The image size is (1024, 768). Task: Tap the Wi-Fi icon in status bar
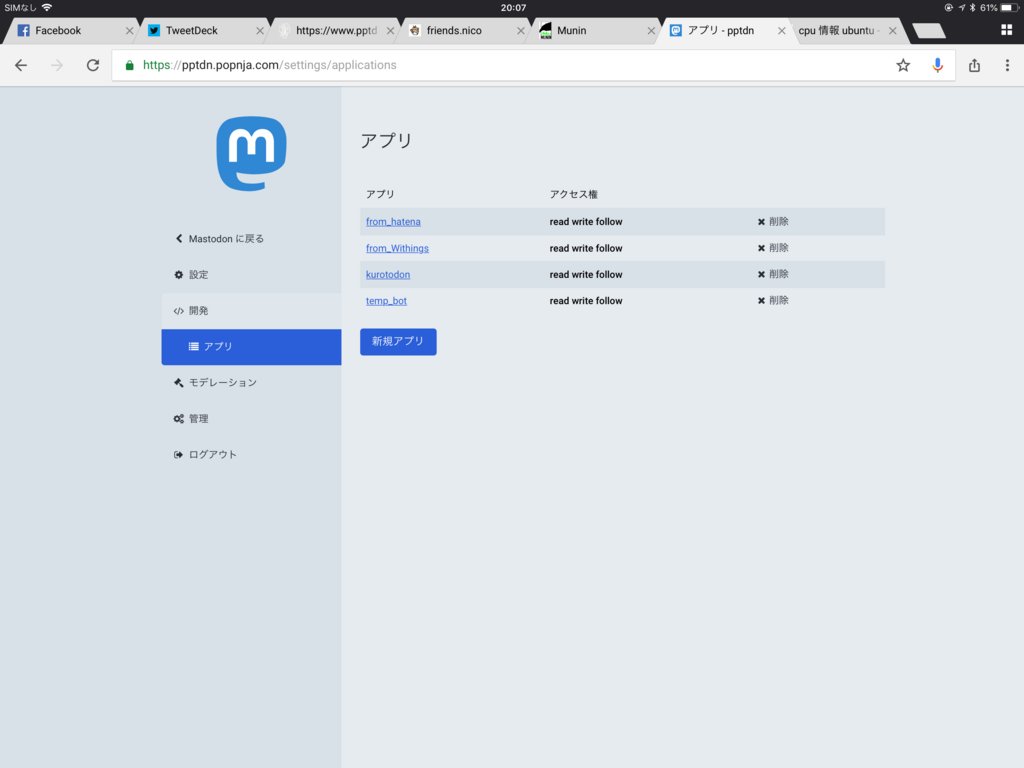click(x=46, y=8)
